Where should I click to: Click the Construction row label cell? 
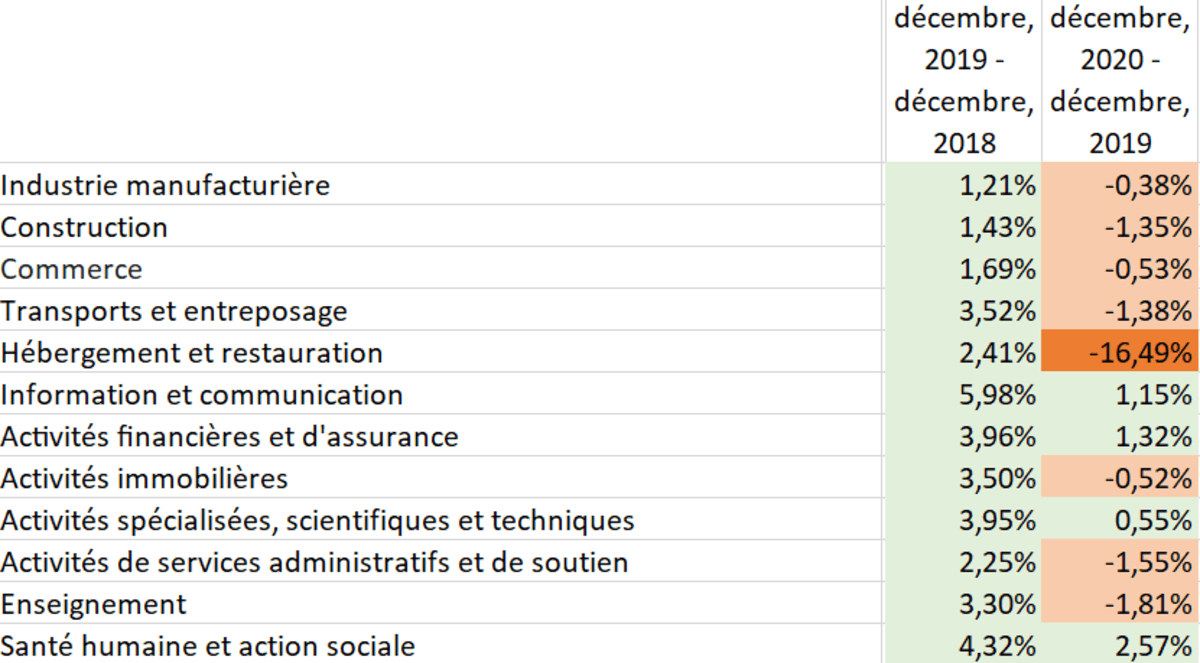coord(85,227)
